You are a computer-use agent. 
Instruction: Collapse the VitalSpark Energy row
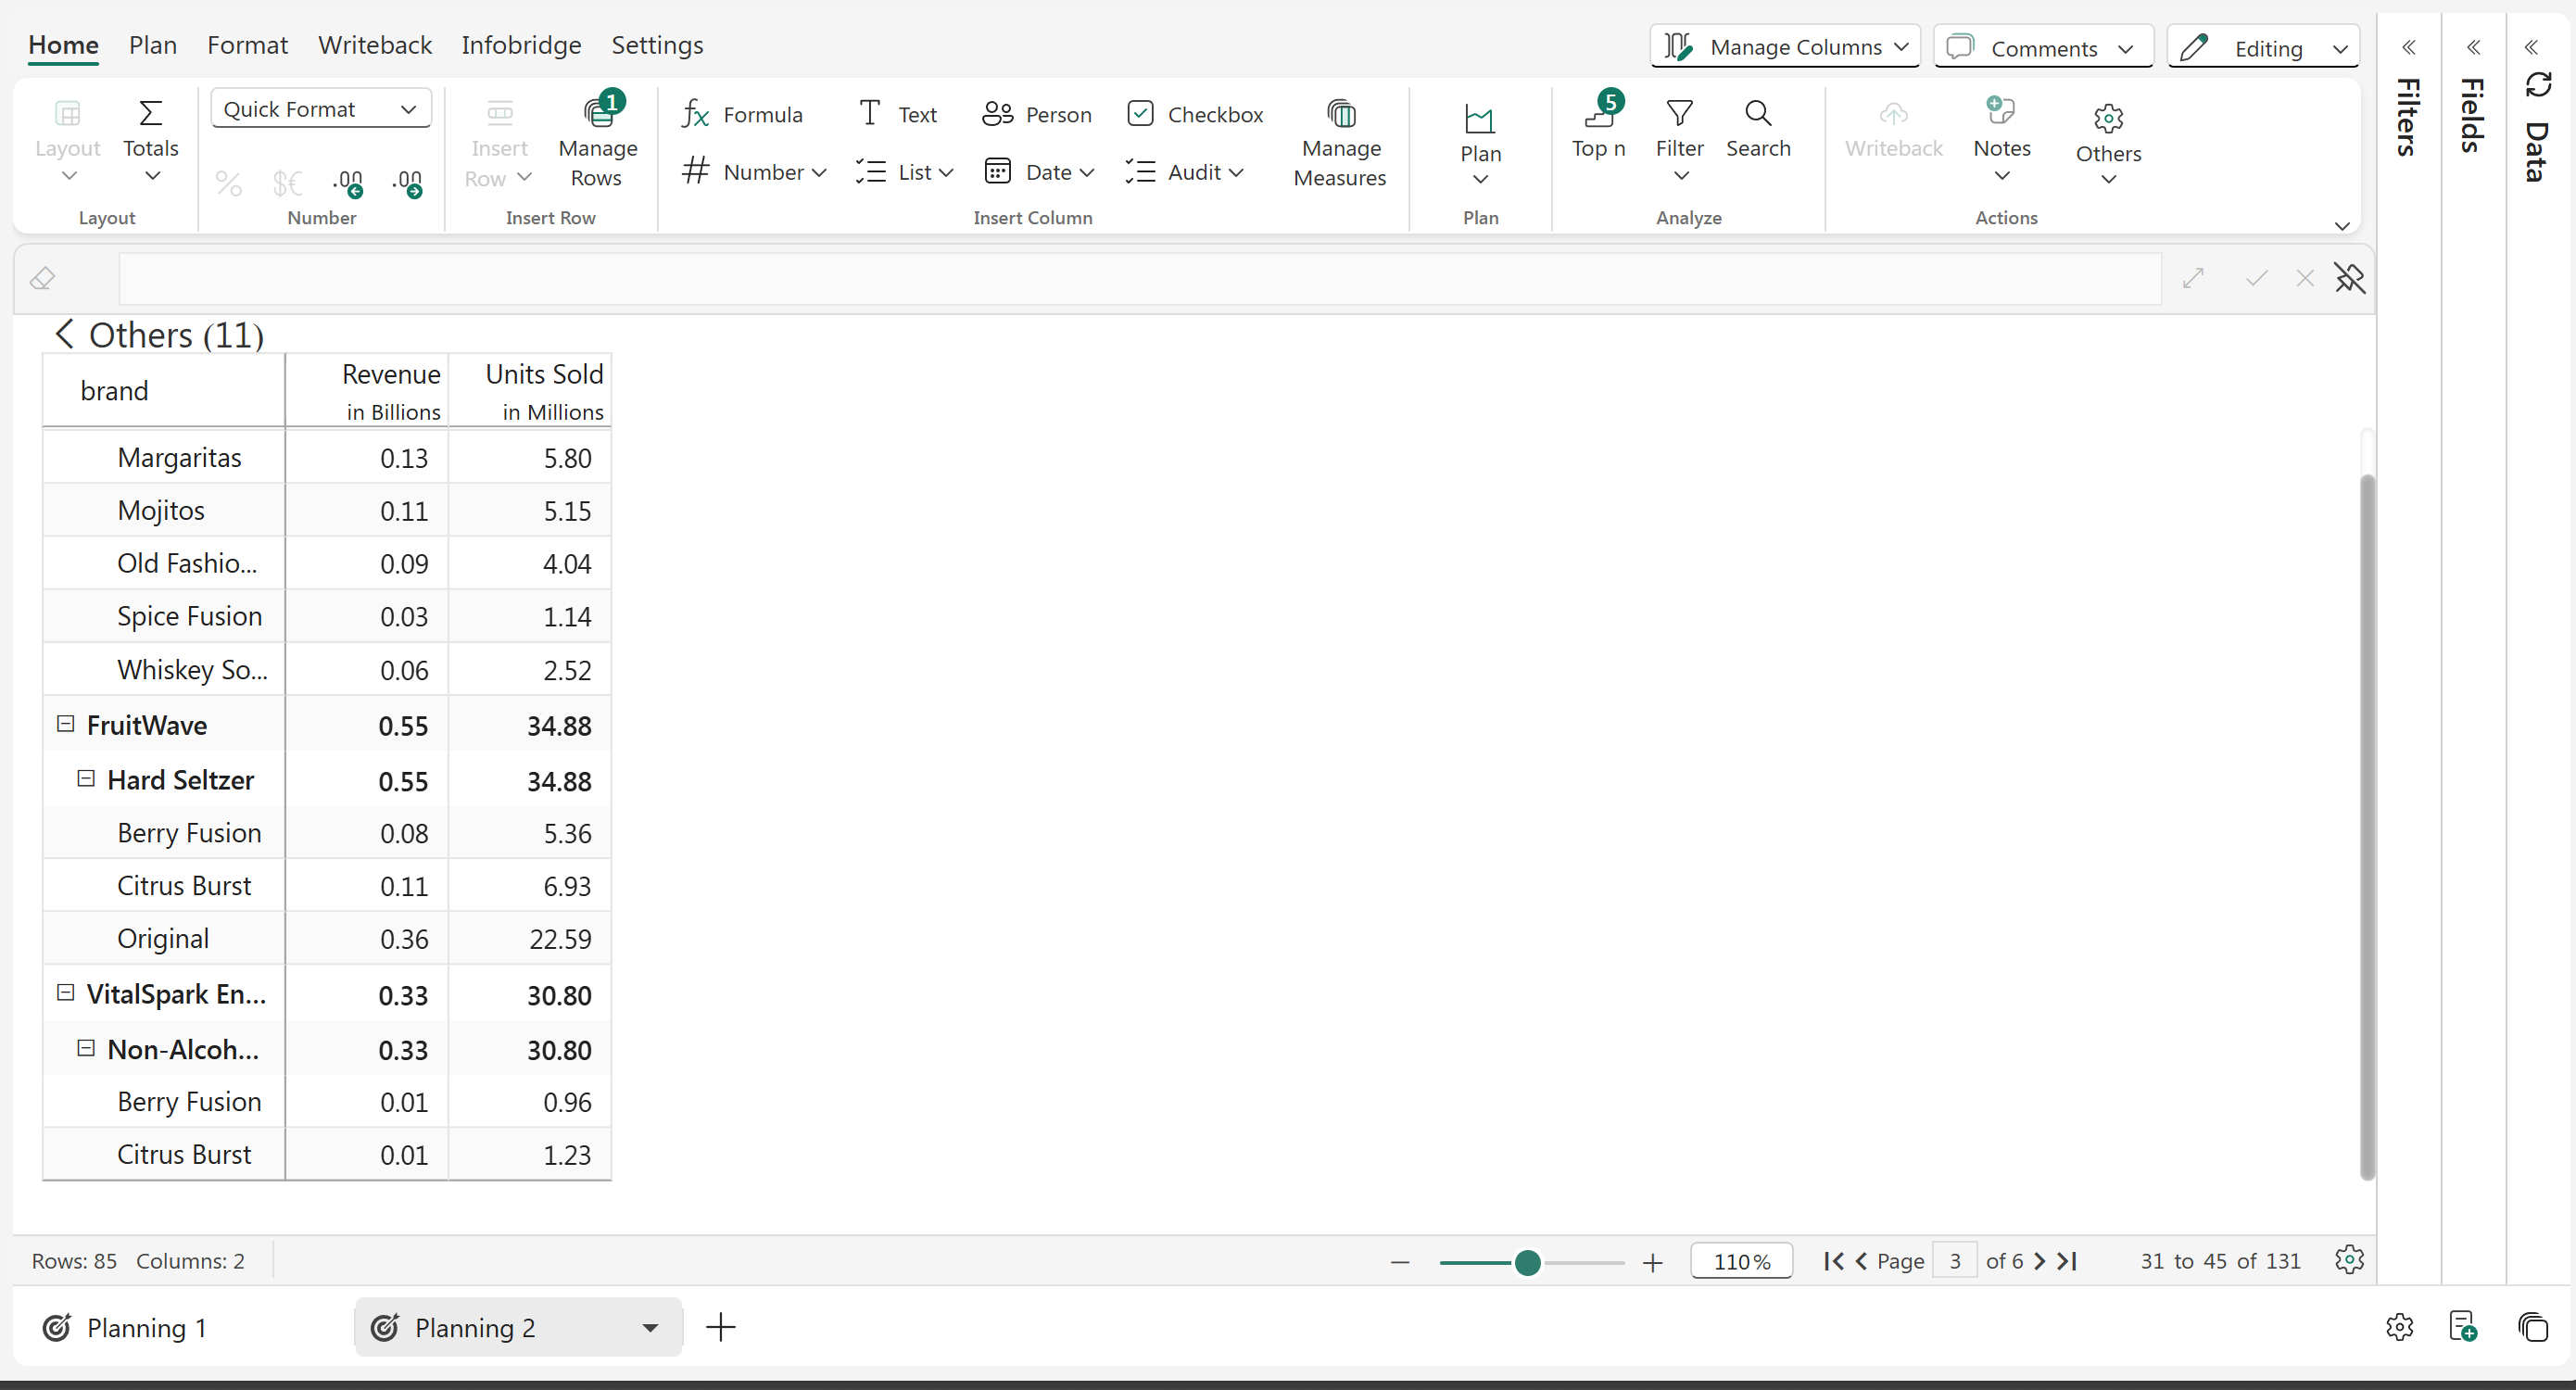tap(65, 993)
